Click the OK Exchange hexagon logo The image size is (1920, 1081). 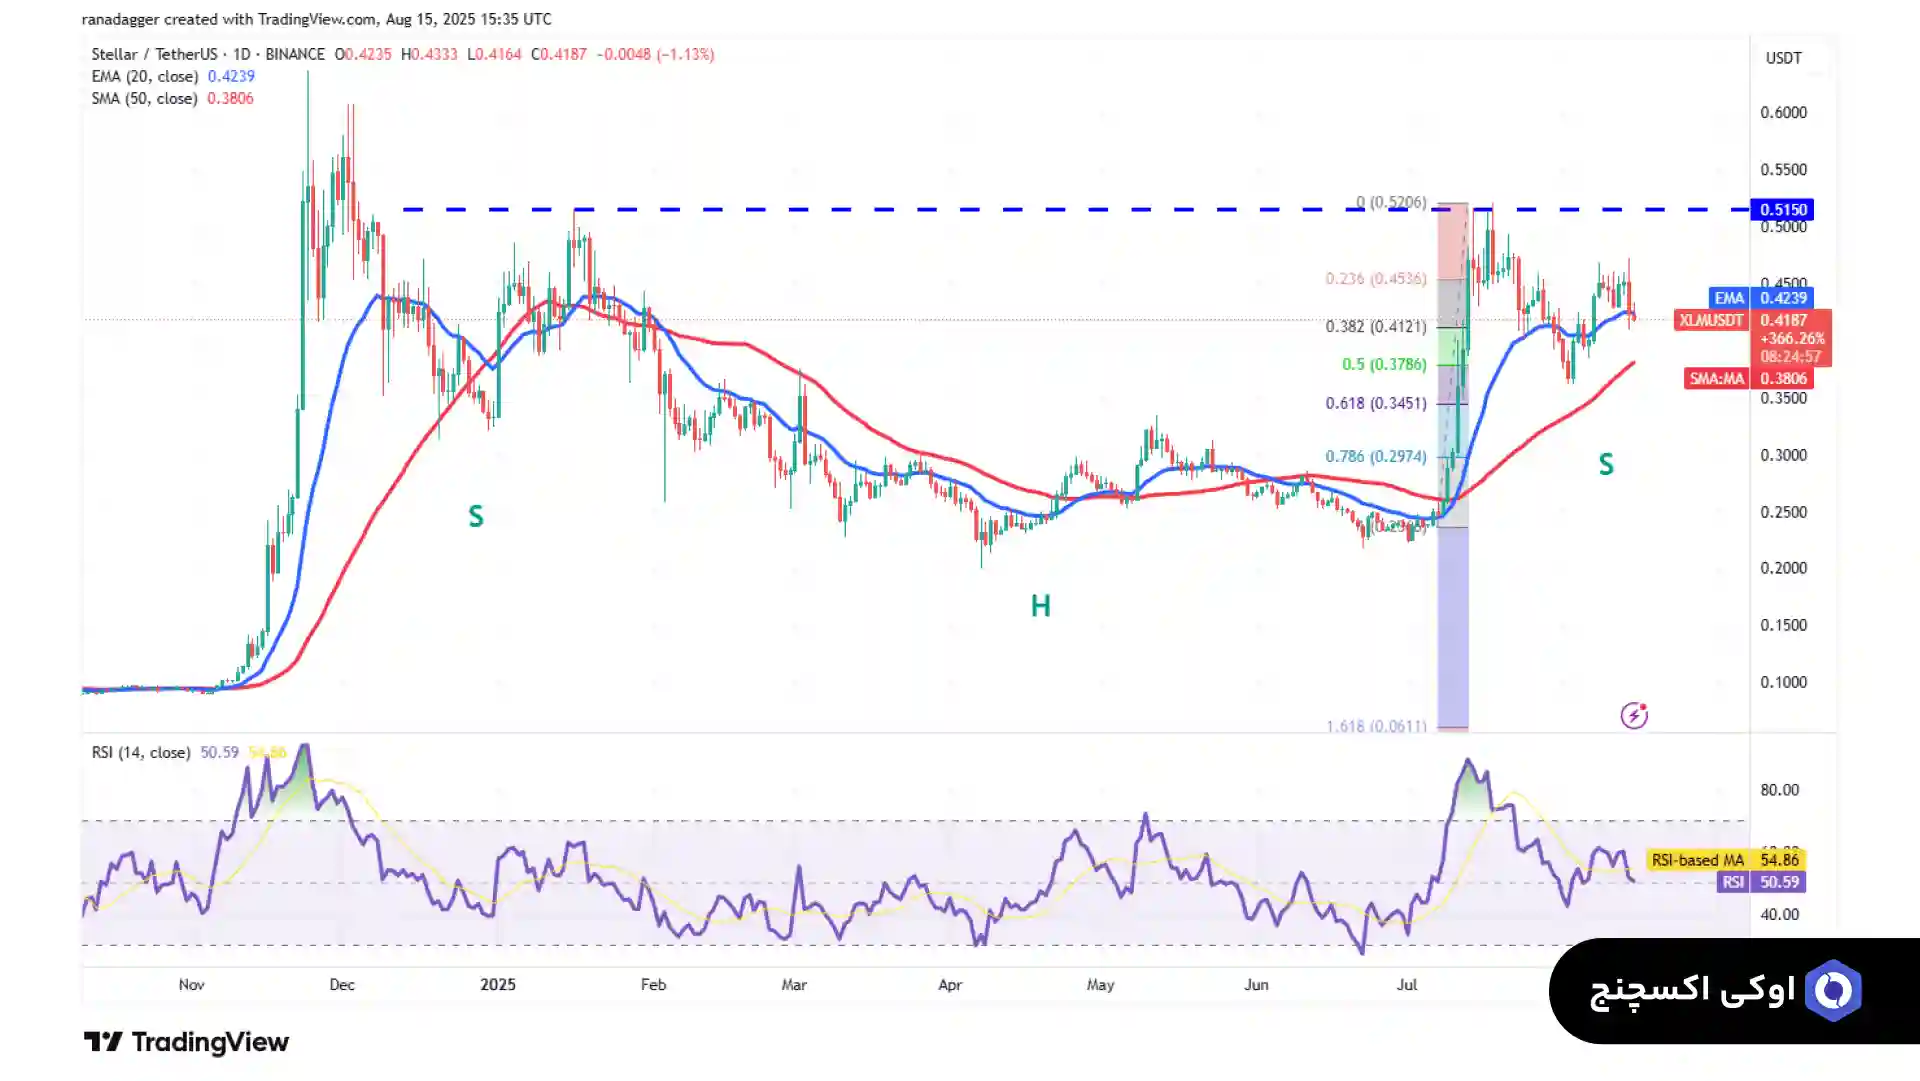(1833, 991)
